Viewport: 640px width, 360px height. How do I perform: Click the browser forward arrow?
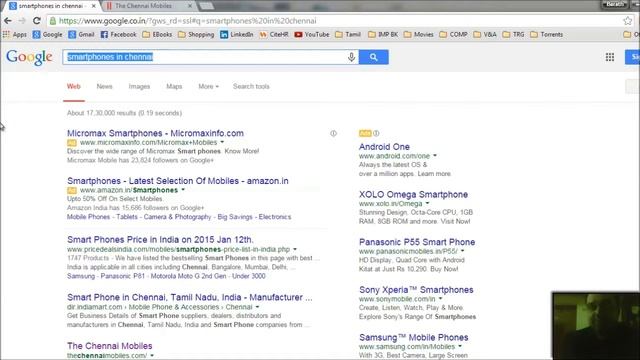click(x=22, y=21)
